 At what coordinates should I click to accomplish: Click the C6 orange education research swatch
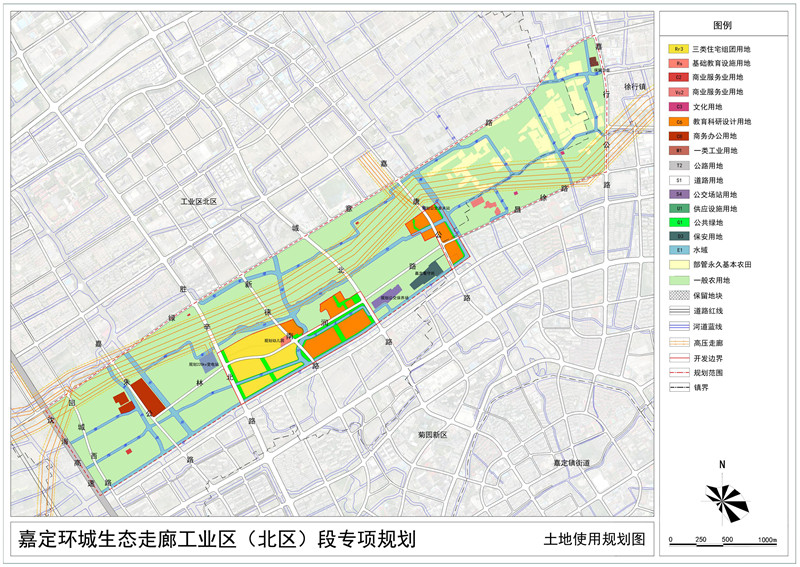pyautogui.click(x=677, y=120)
